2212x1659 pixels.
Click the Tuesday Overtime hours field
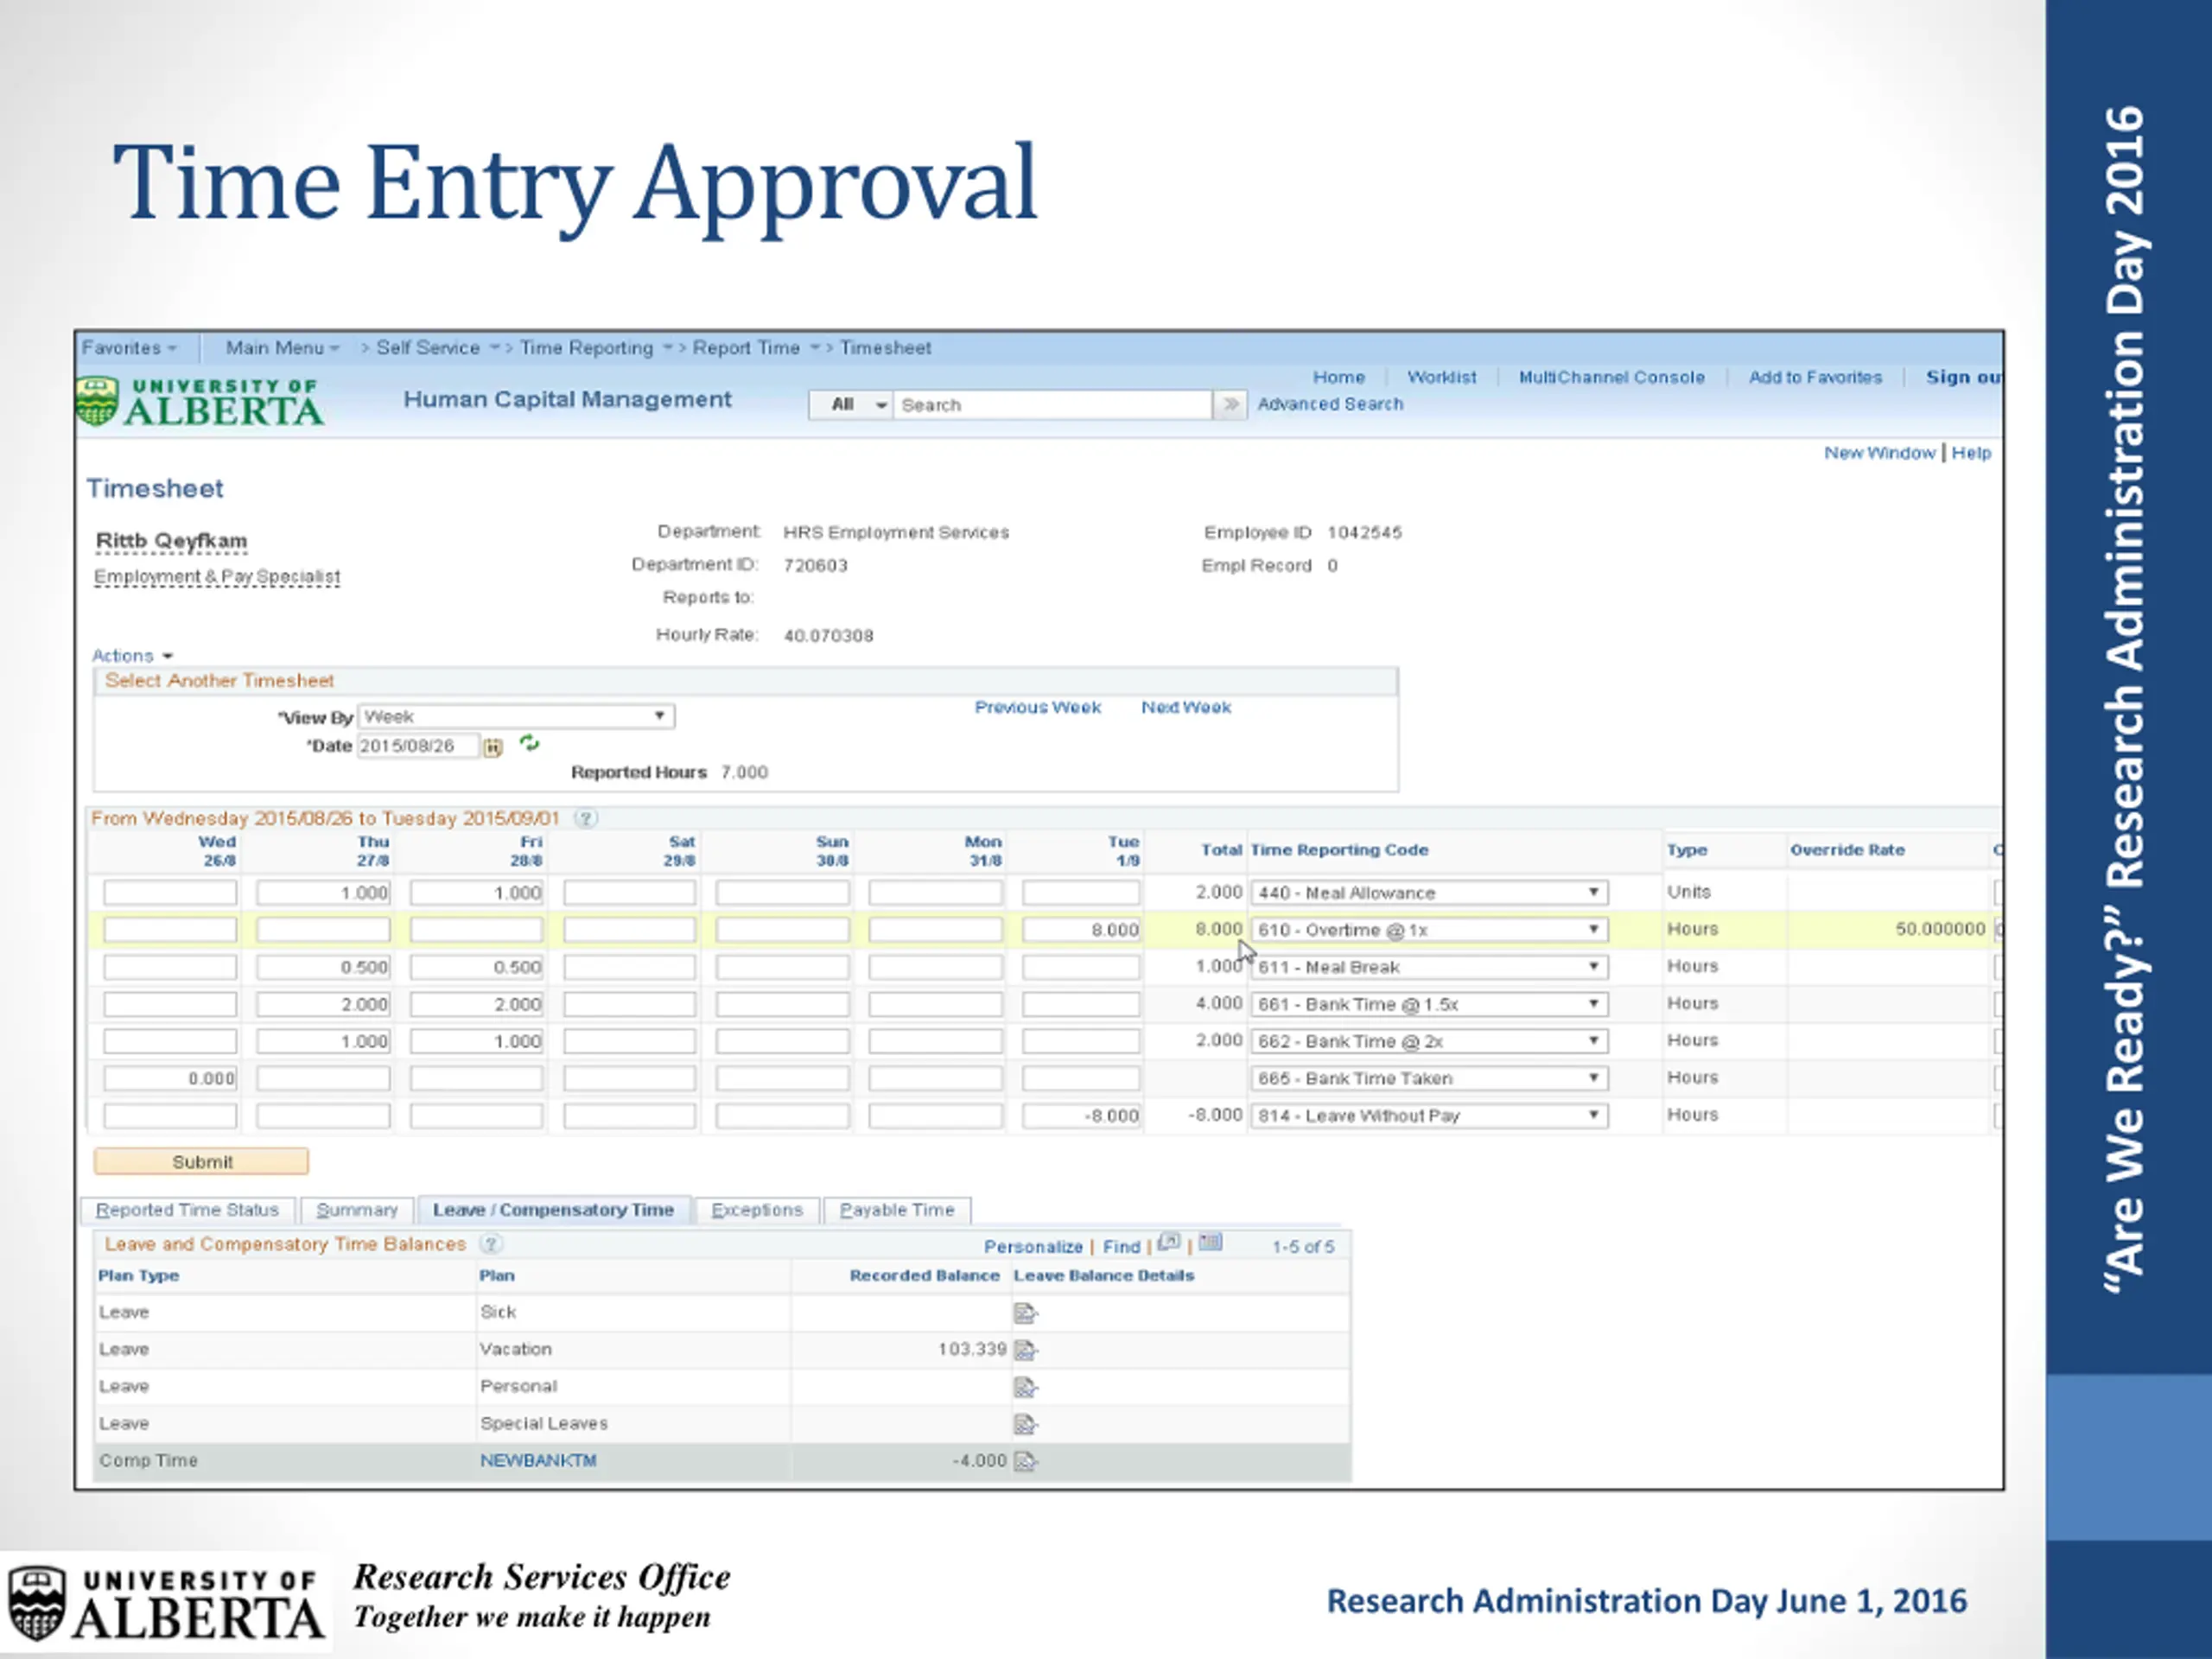point(1081,930)
